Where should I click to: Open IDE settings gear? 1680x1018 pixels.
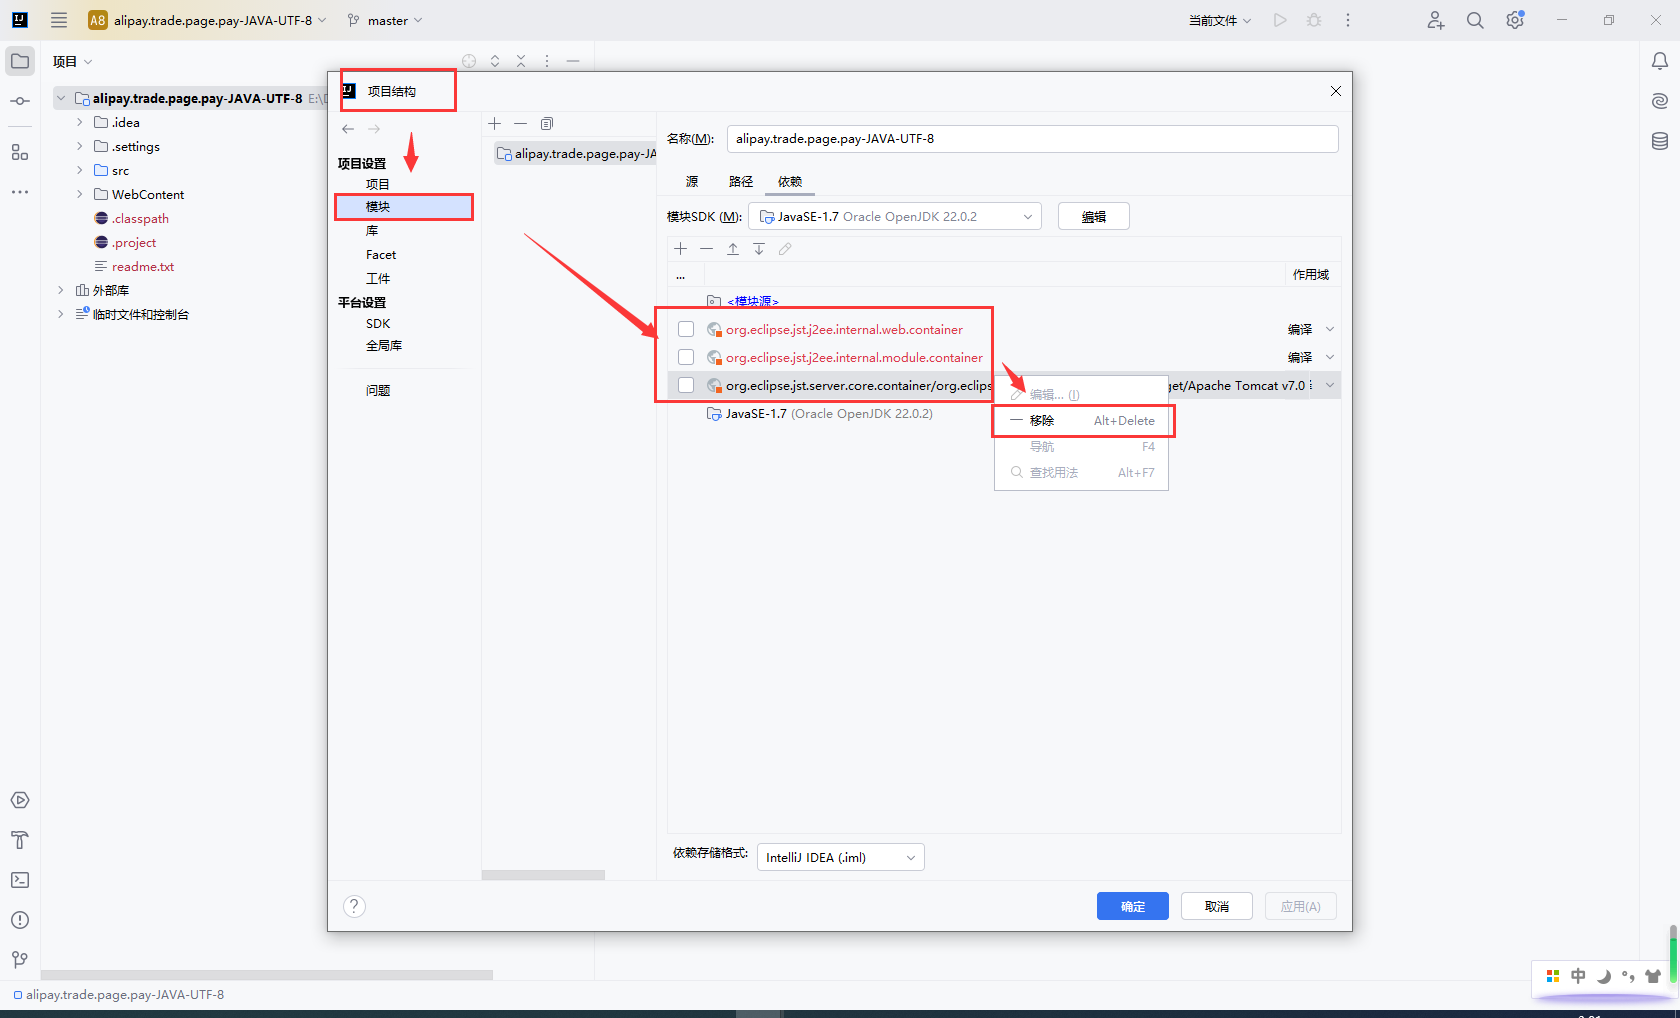click(1515, 20)
